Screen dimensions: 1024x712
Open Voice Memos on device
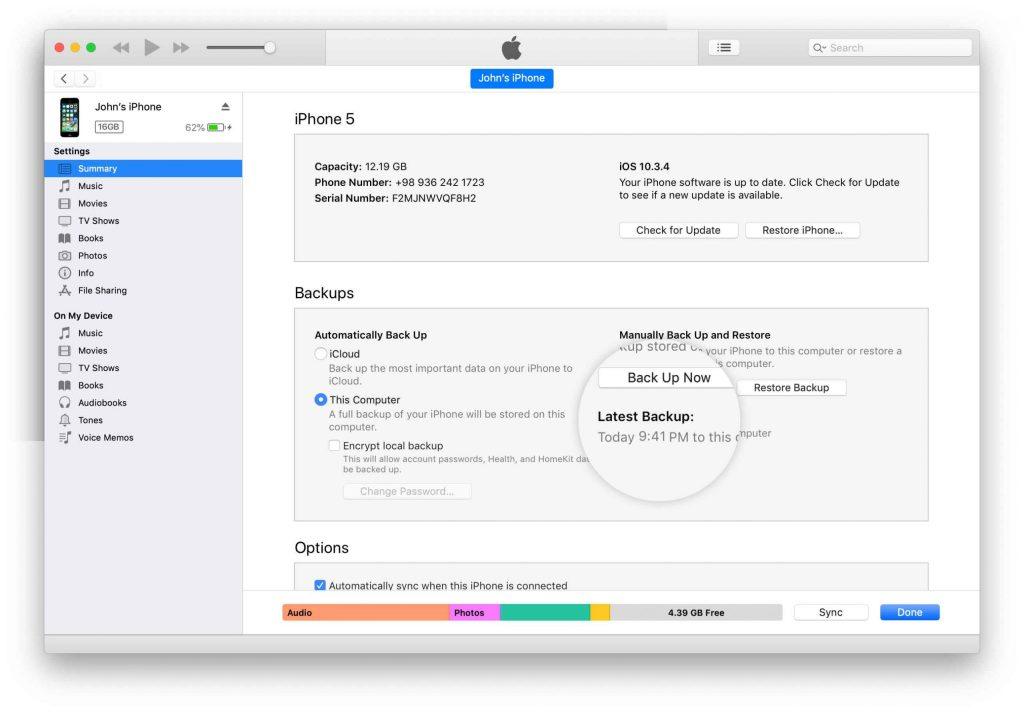point(105,438)
